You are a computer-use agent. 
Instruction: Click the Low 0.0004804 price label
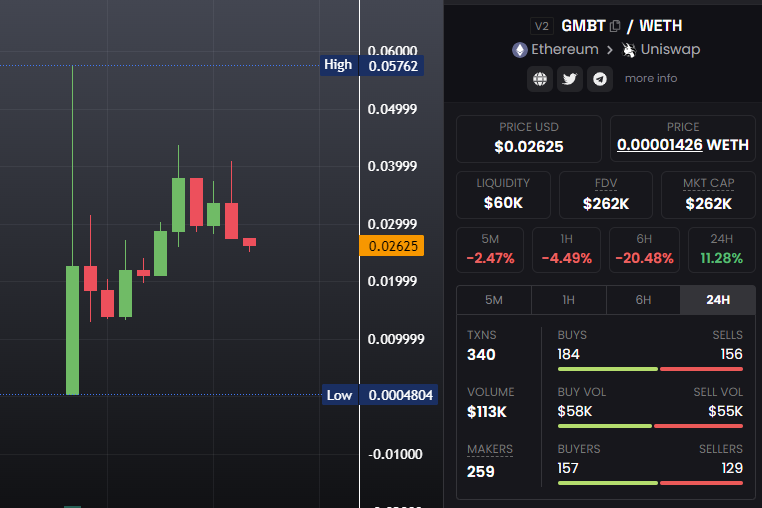(x=380, y=395)
